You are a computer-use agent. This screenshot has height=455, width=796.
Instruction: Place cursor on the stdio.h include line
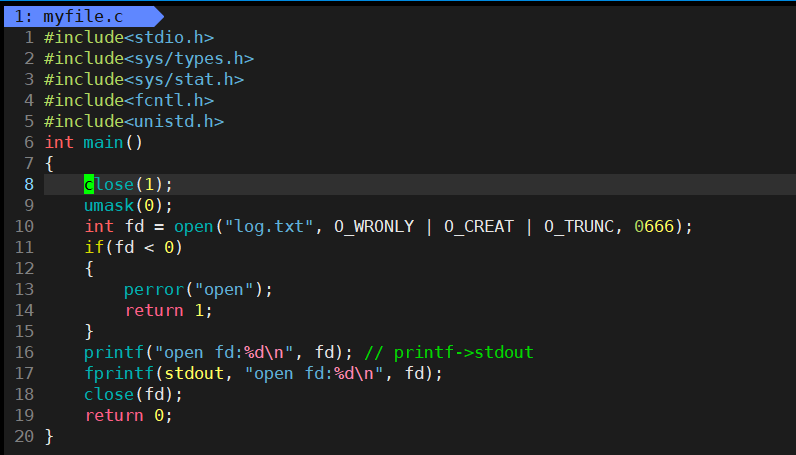129,38
